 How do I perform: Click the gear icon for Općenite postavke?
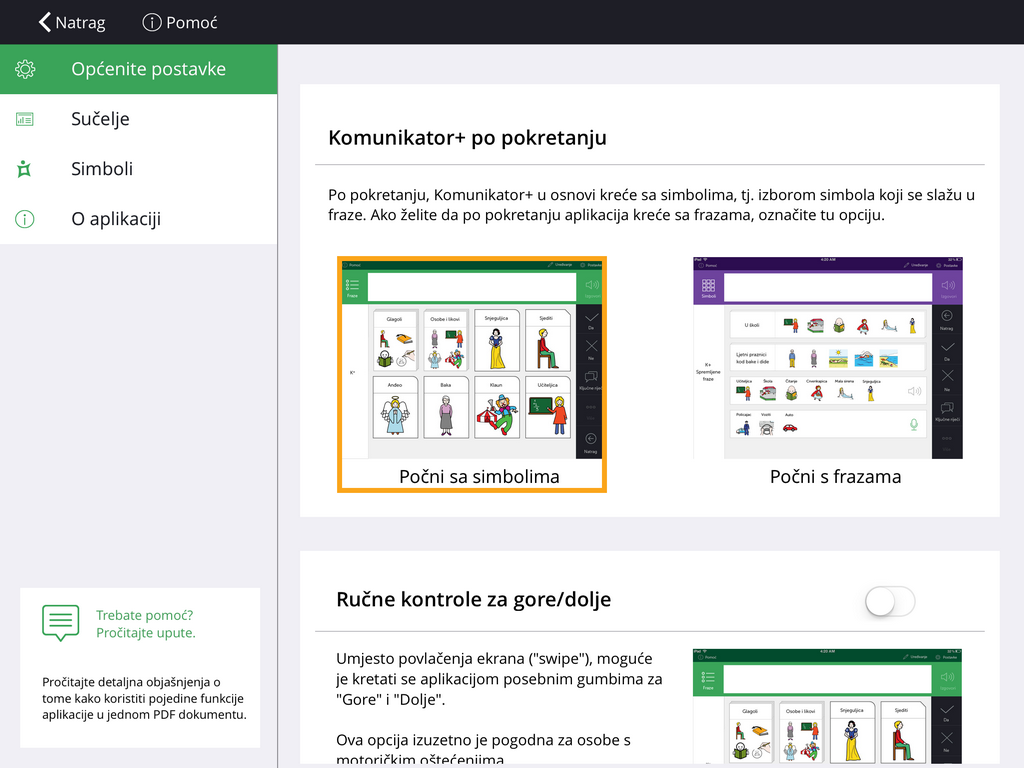(25, 69)
